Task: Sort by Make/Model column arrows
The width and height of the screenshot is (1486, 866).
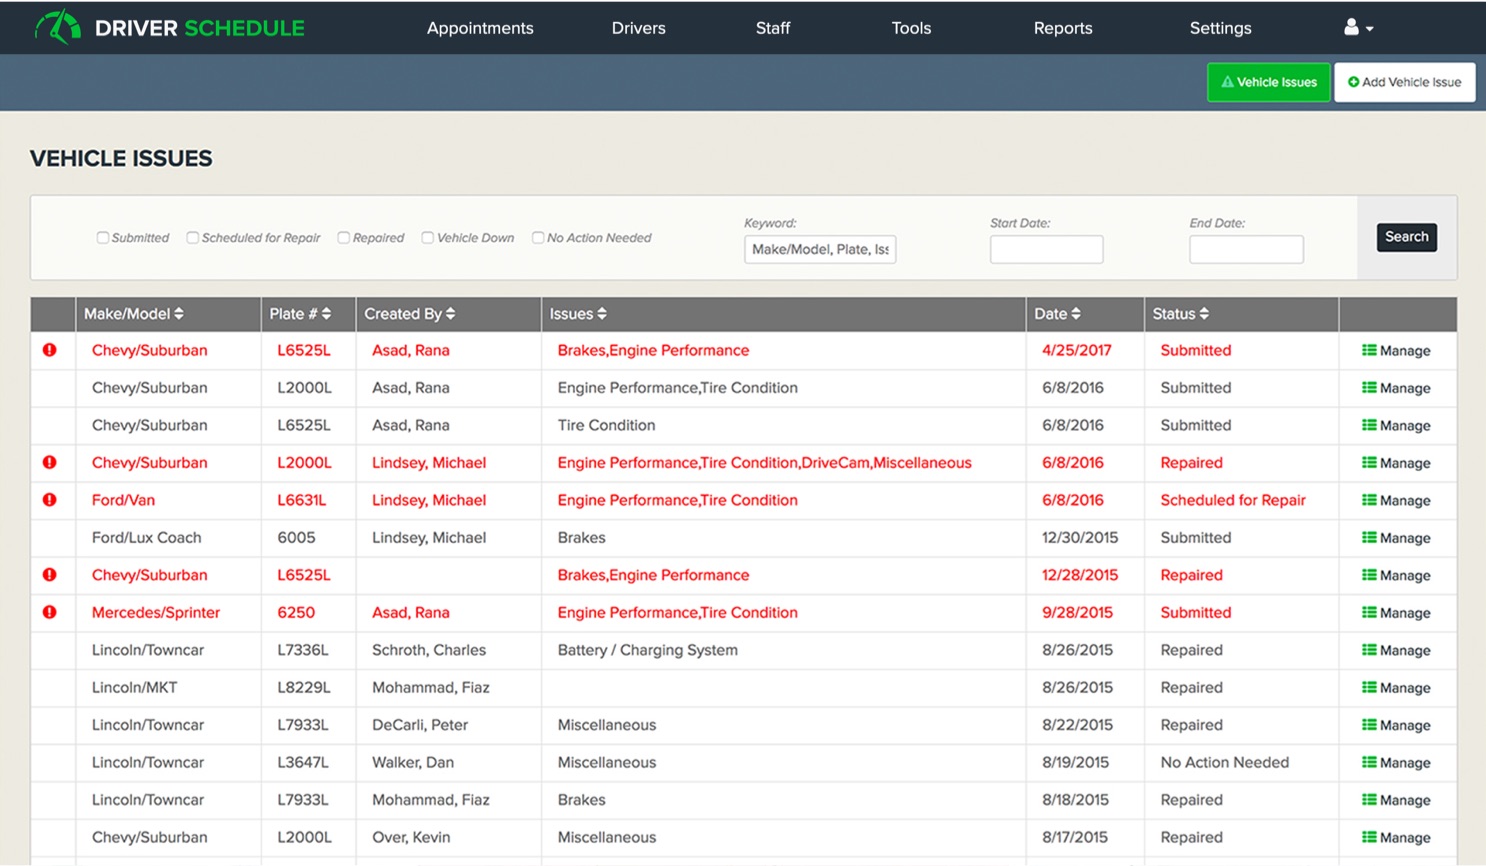Action: click(x=179, y=314)
